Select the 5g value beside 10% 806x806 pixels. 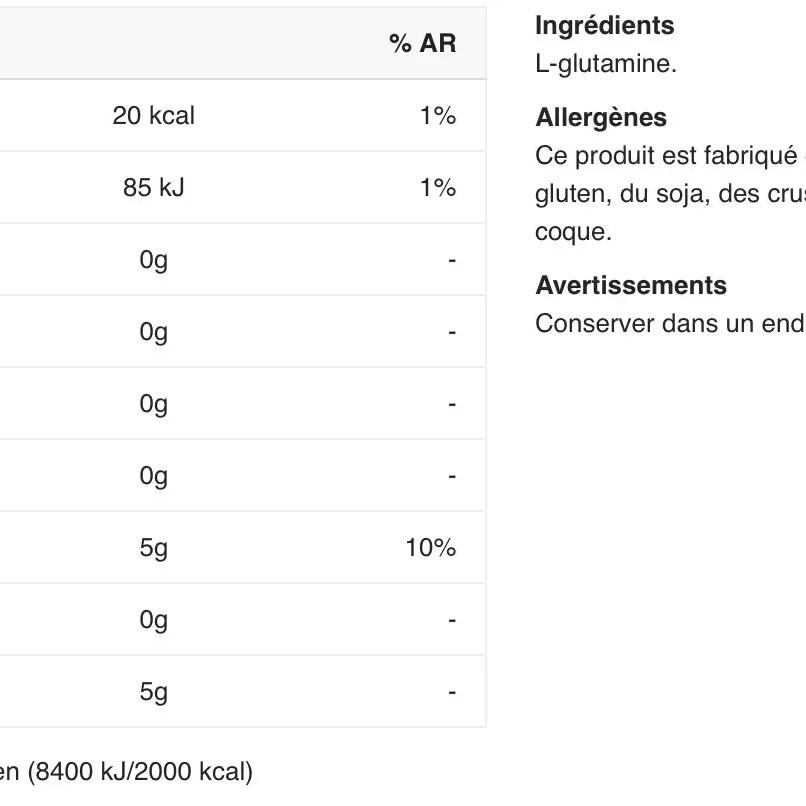(x=153, y=548)
